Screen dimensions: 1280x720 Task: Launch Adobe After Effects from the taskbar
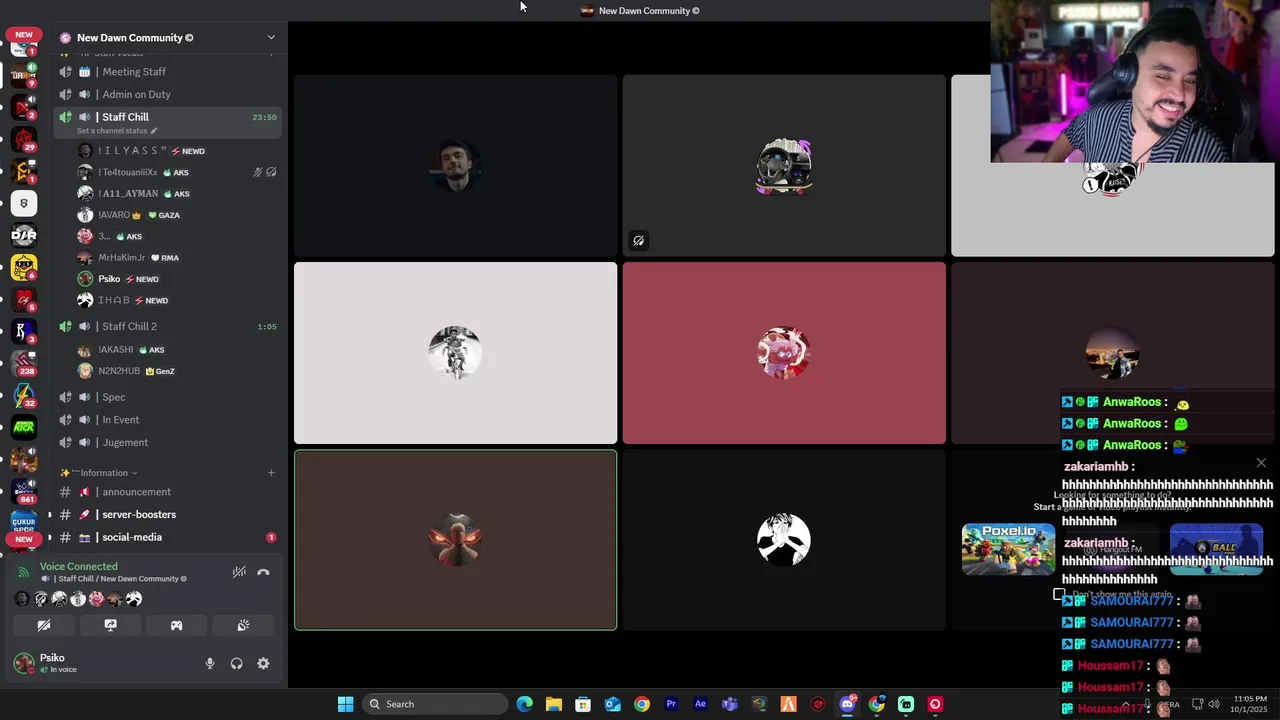[700, 704]
